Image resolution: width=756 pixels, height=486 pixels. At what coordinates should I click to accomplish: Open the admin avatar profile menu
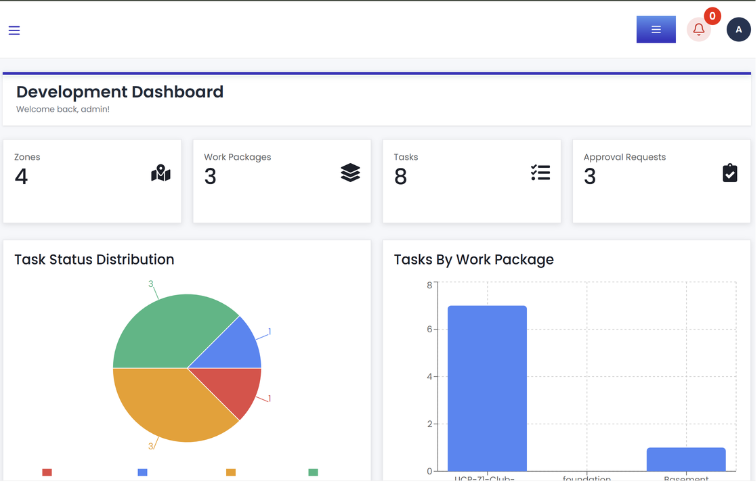(738, 29)
